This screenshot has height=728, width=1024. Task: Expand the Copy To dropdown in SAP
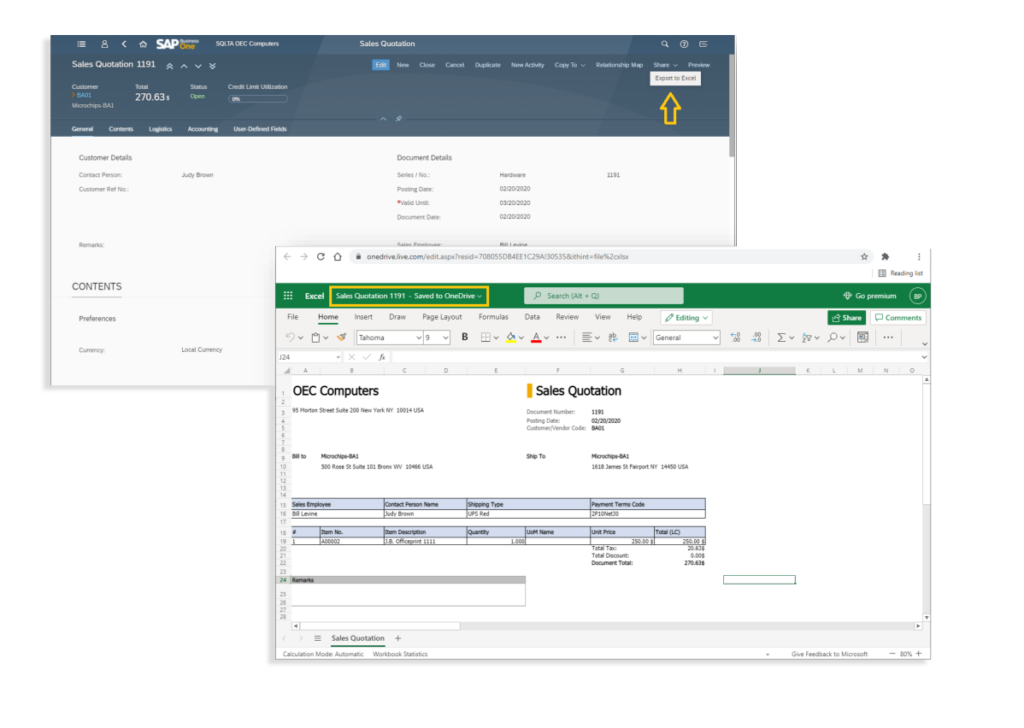(x=566, y=65)
